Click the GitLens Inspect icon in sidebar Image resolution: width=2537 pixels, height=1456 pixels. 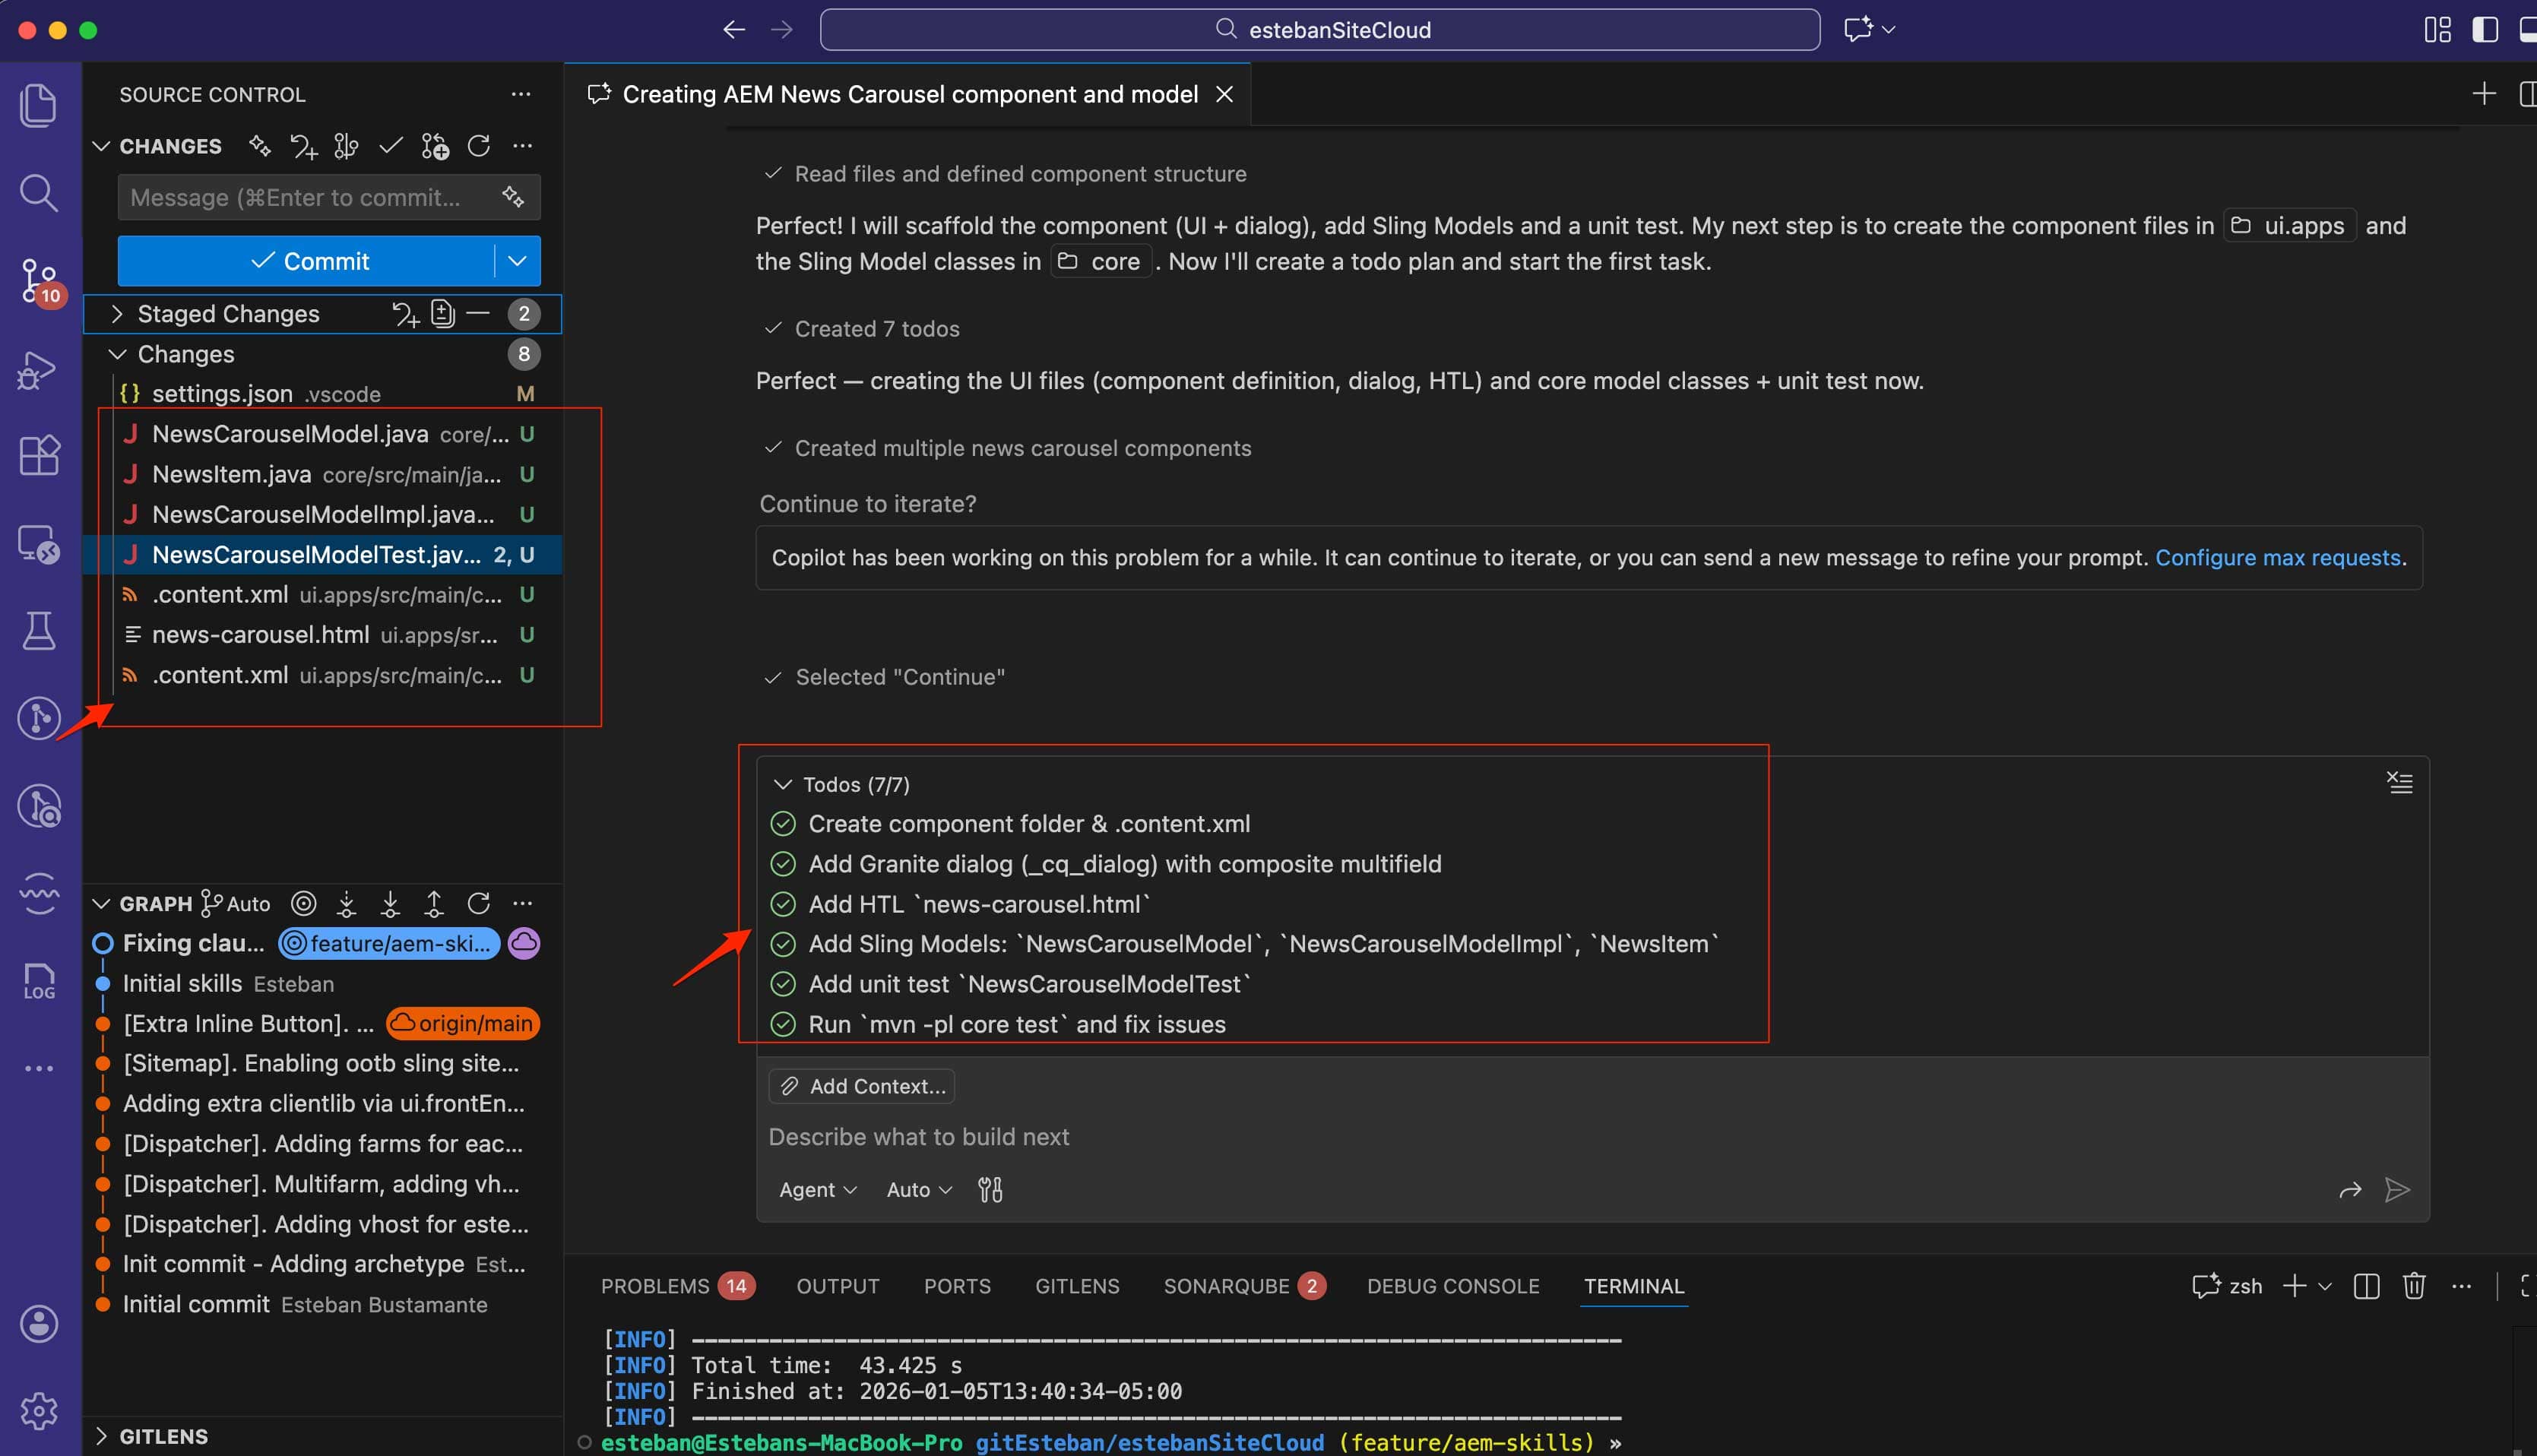(x=40, y=806)
